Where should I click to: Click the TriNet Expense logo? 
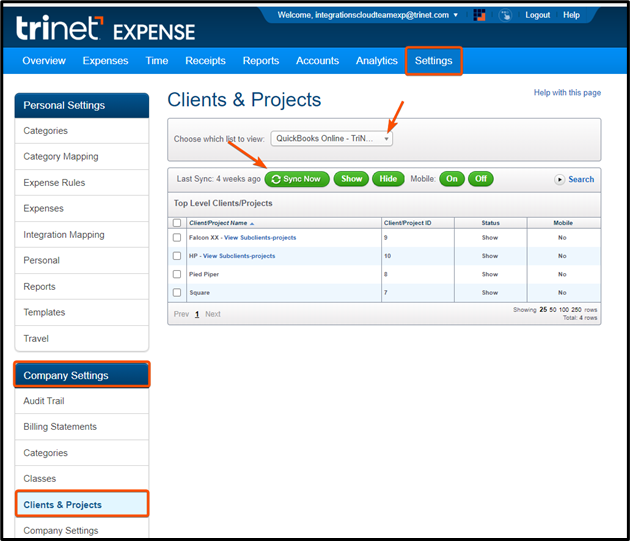click(x=105, y=28)
